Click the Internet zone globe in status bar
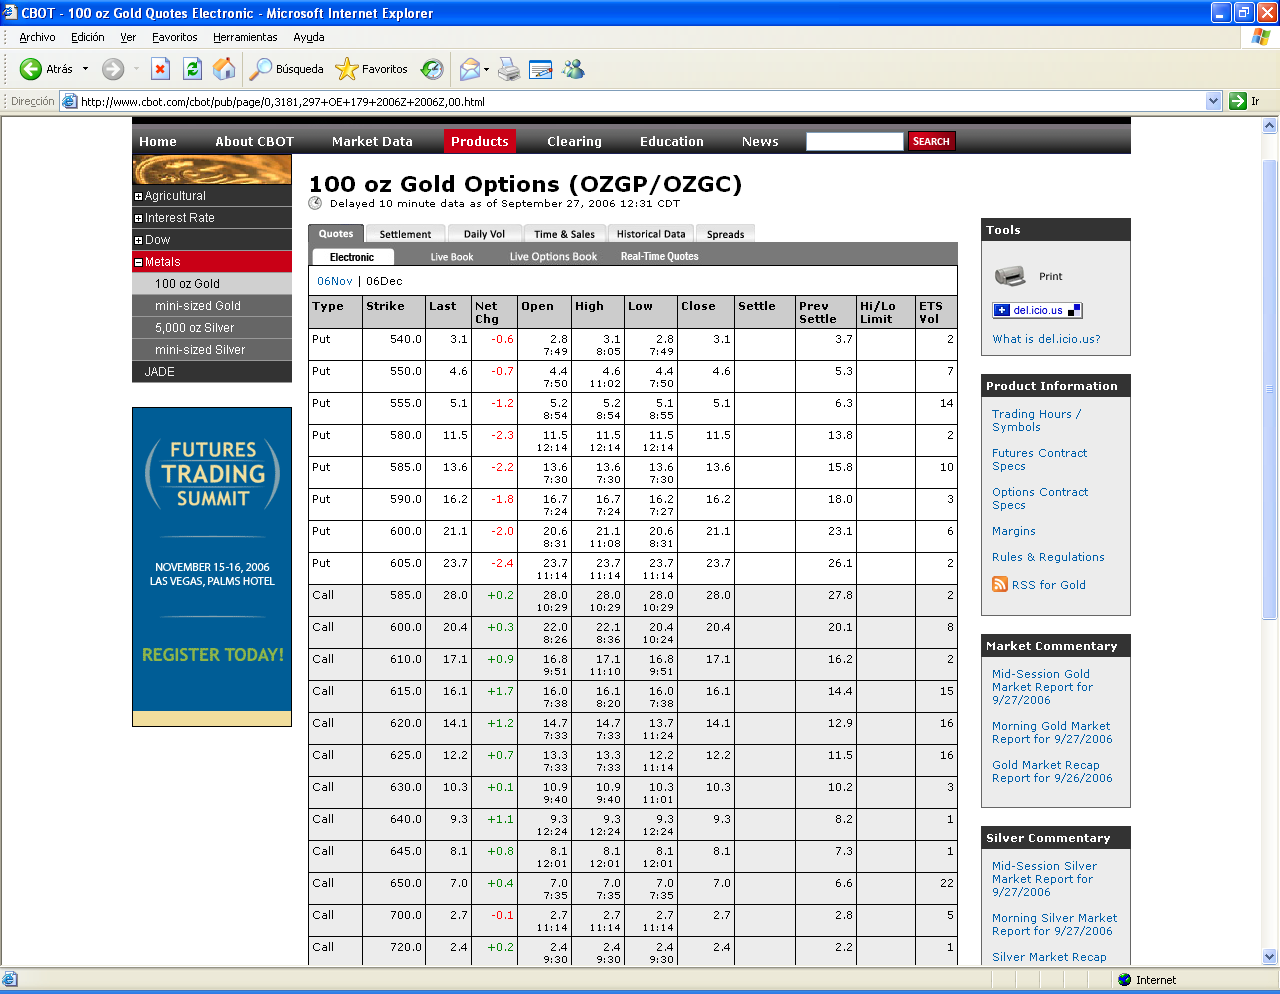 pyautogui.click(x=1125, y=980)
